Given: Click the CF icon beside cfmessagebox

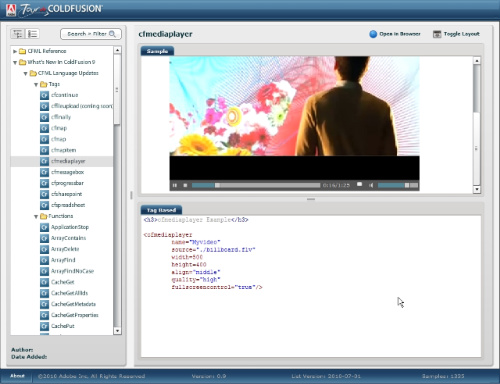Looking at the screenshot, I should pyautogui.click(x=44, y=172).
